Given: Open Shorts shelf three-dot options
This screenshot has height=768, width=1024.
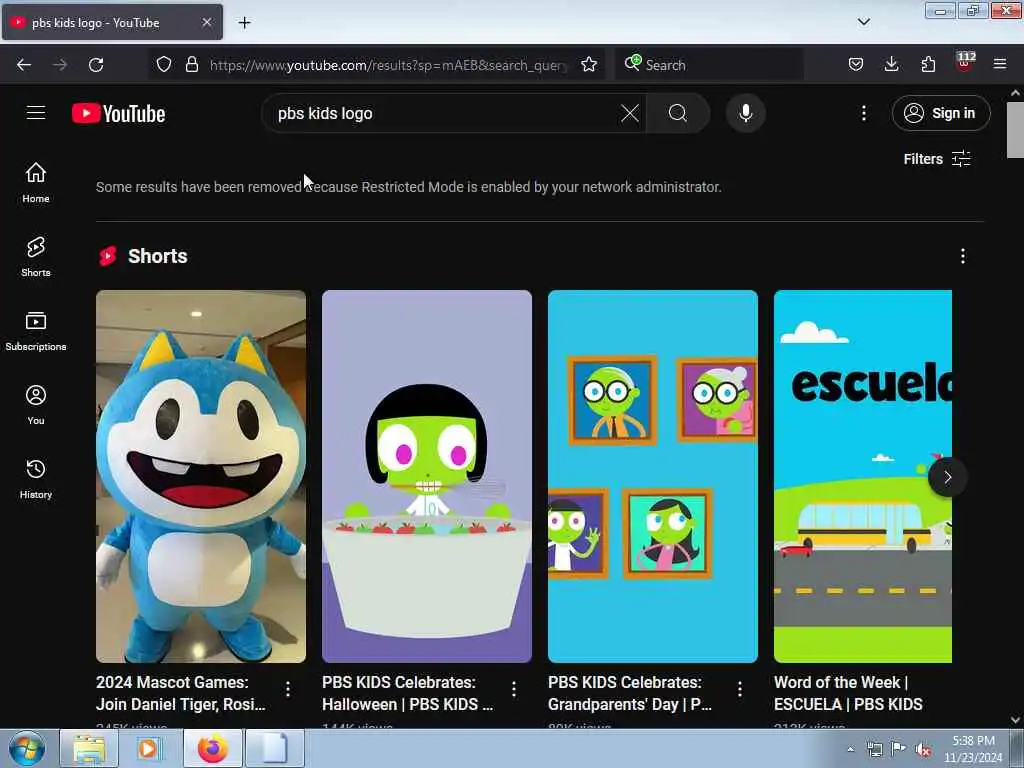Looking at the screenshot, I should 963,256.
